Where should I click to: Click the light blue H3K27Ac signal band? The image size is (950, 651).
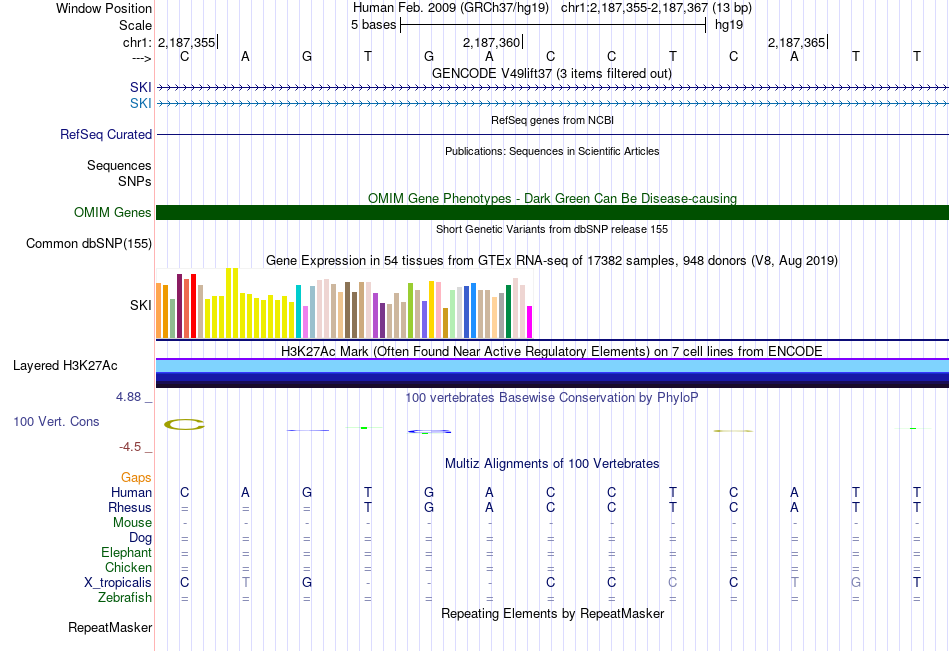[552, 367]
